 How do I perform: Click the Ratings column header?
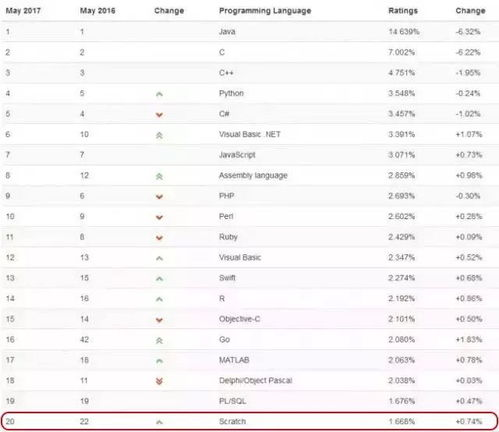tap(403, 11)
